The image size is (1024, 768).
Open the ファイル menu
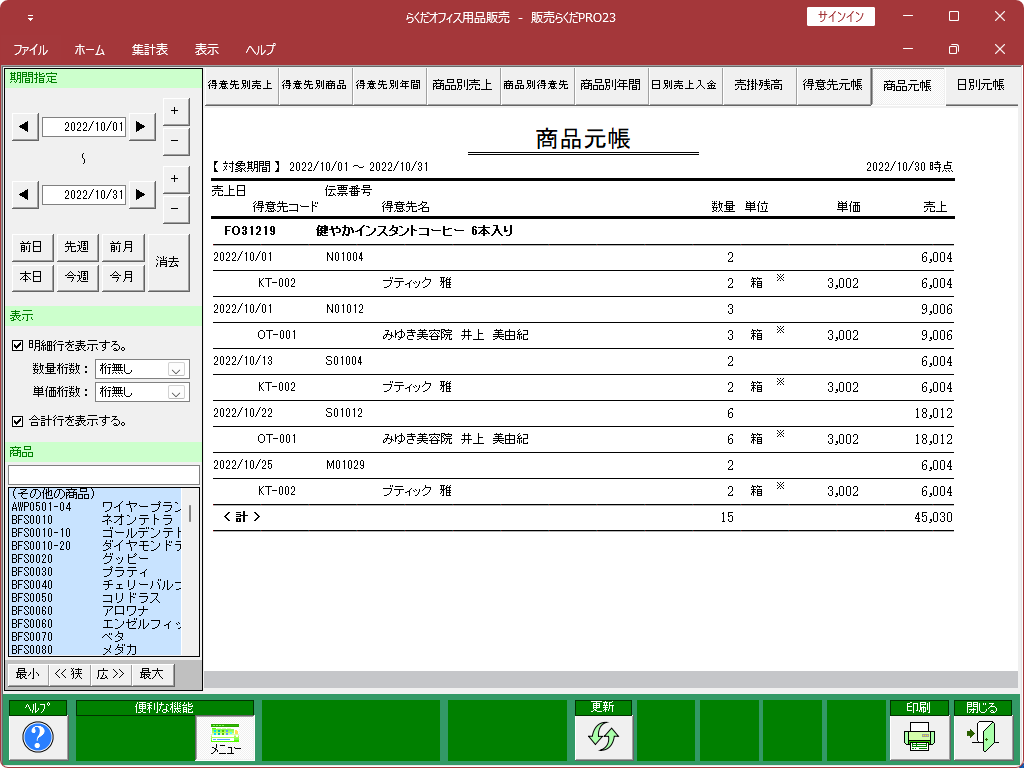[31, 50]
